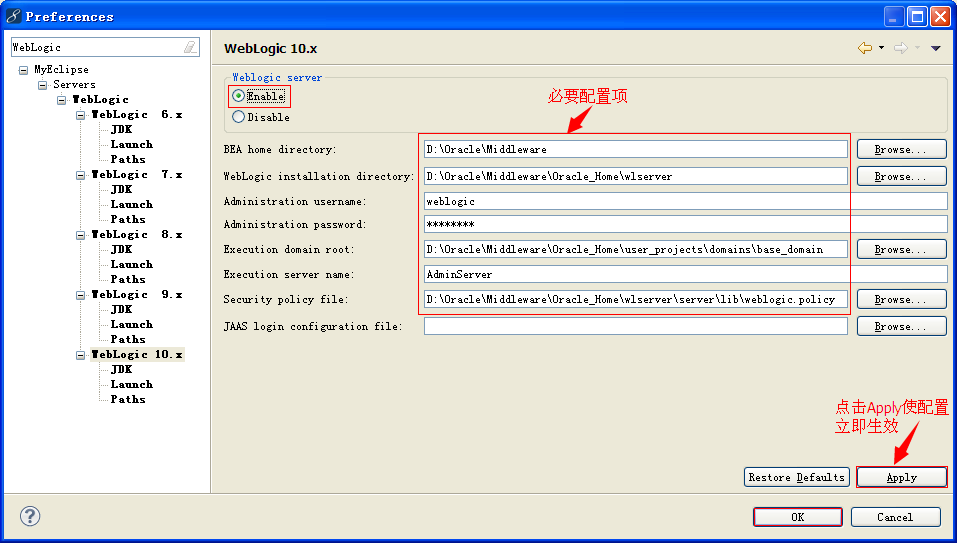Collapse the WebLogic 6.x node

(x=81, y=115)
